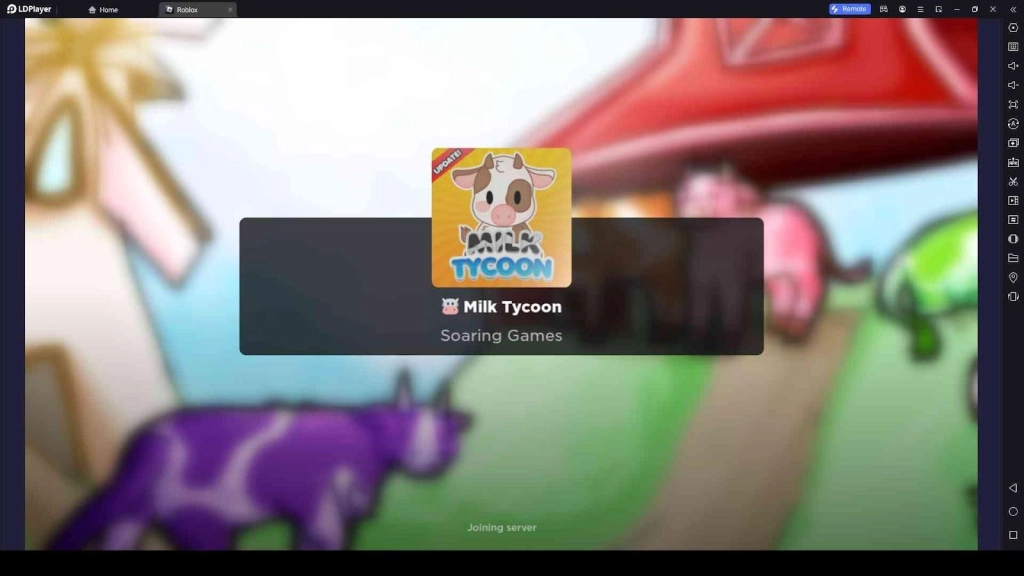Viewport: 1024px width, 576px height.
Task: Tap the Android back triangle button
Action: point(1013,488)
